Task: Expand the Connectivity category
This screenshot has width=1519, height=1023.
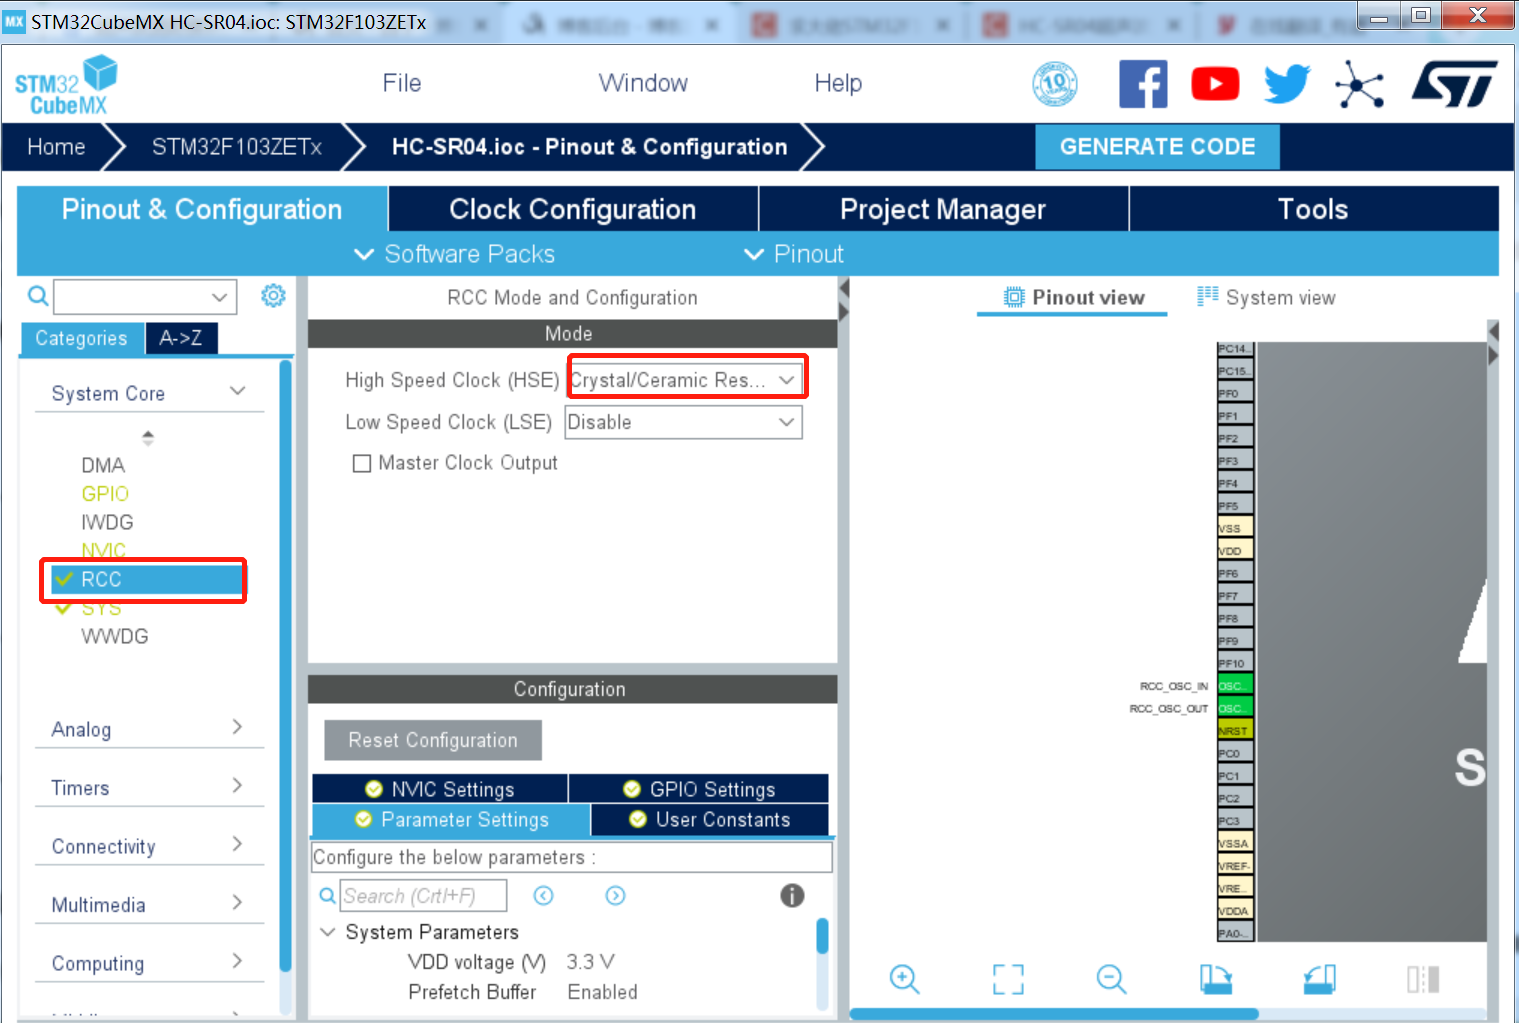Action: click(237, 844)
